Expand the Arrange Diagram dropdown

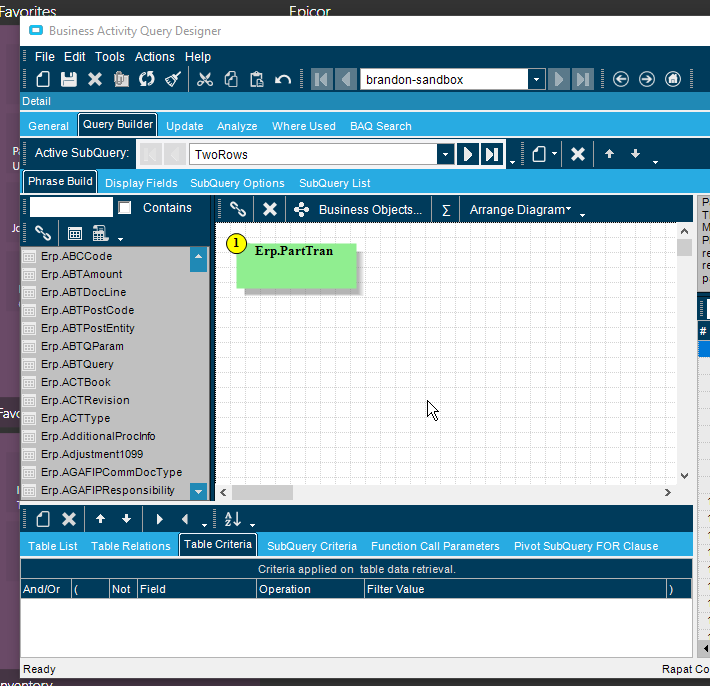point(520,210)
